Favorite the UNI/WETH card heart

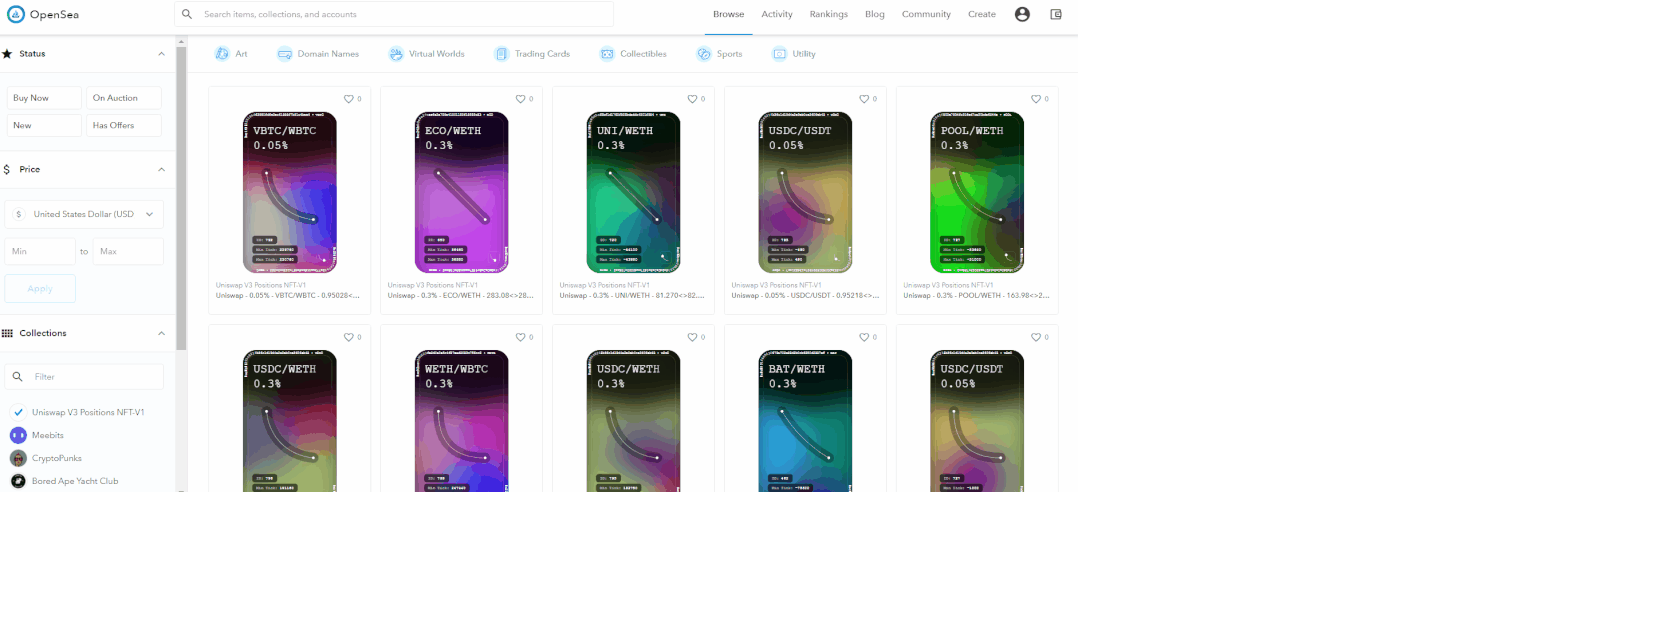692,99
